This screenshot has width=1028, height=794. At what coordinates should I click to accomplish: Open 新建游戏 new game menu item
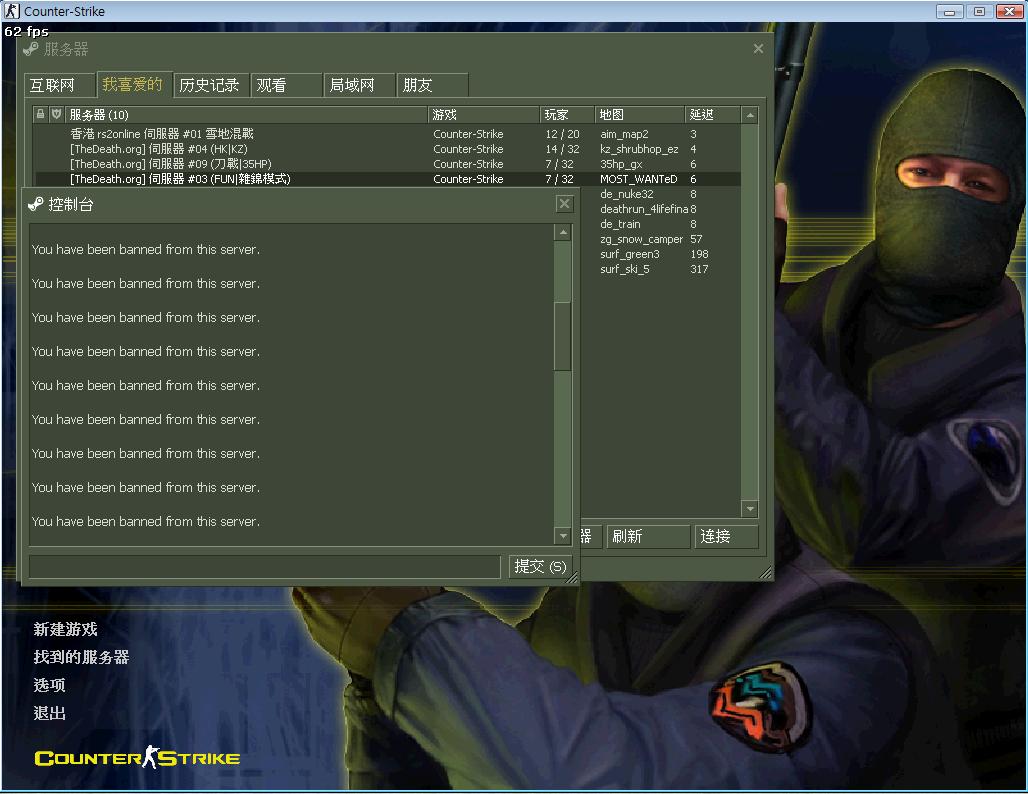(x=66, y=629)
